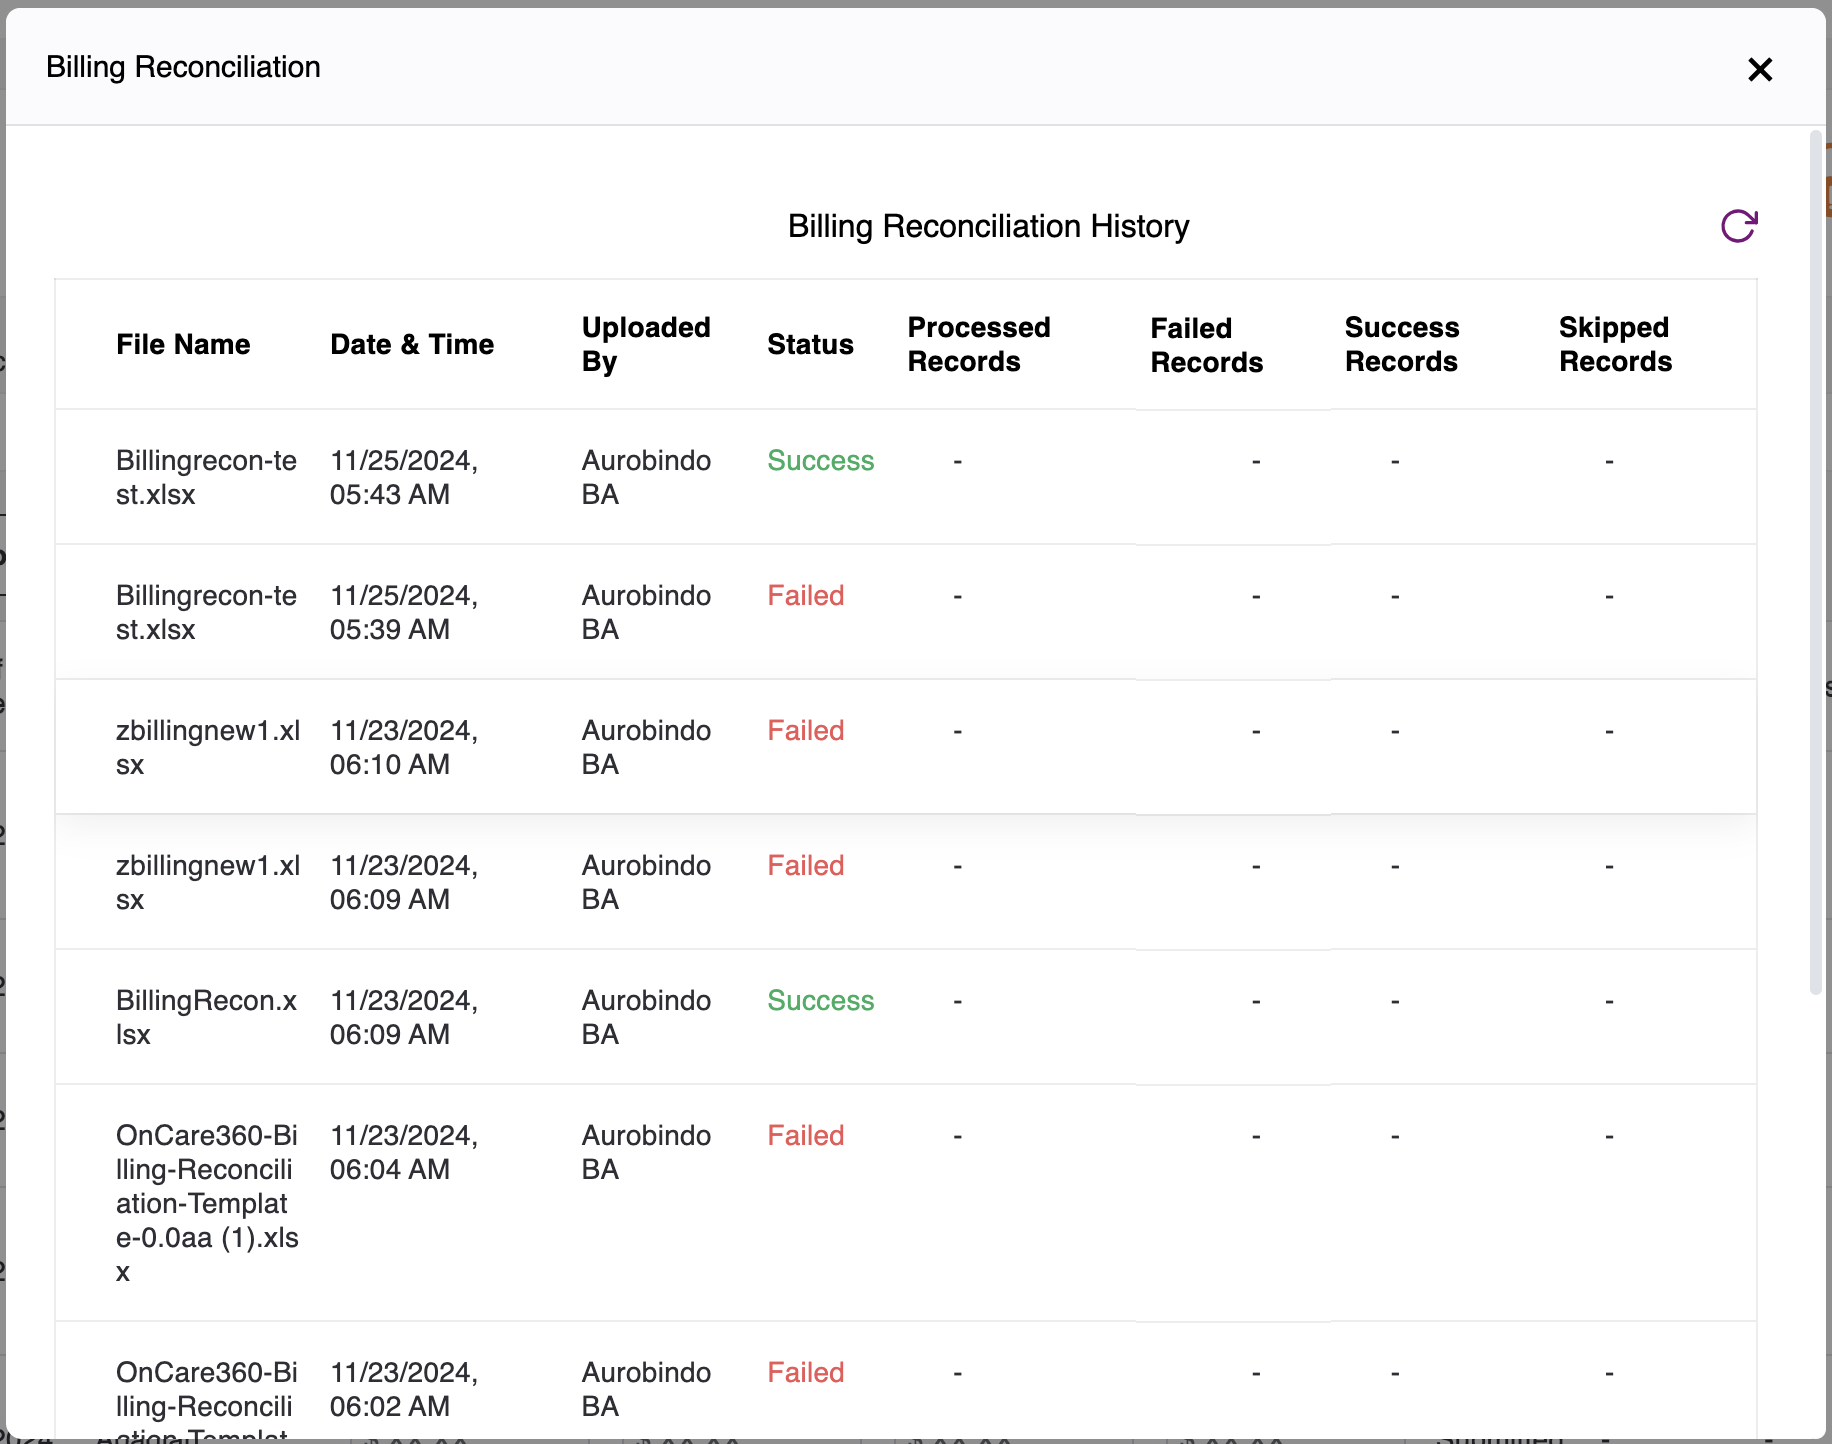The width and height of the screenshot is (1832, 1444).
Task: Close the Billing Reconciliation dialog
Action: (x=1760, y=69)
